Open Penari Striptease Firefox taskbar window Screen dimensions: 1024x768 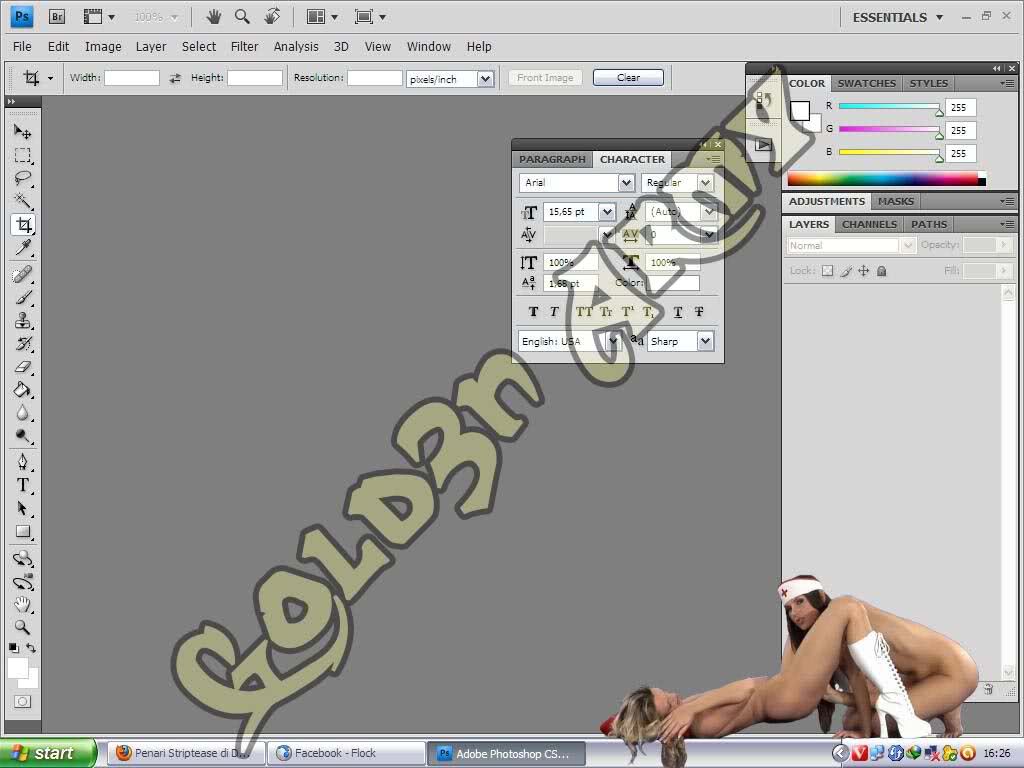pyautogui.click(x=185, y=753)
